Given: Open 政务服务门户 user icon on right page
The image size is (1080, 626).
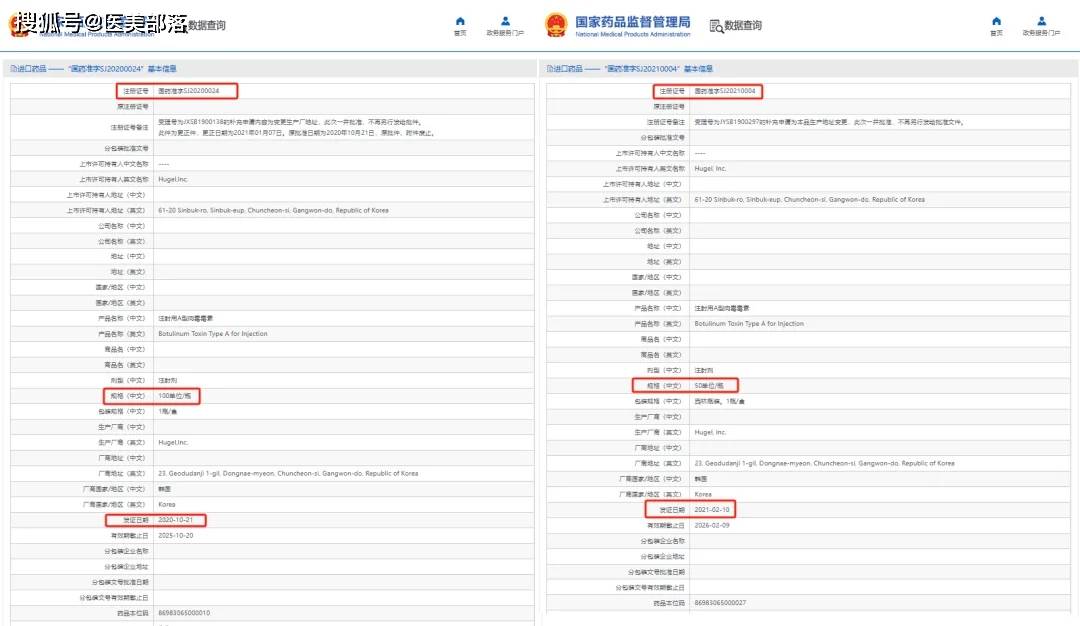Looking at the screenshot, I should pos(1041,21).
